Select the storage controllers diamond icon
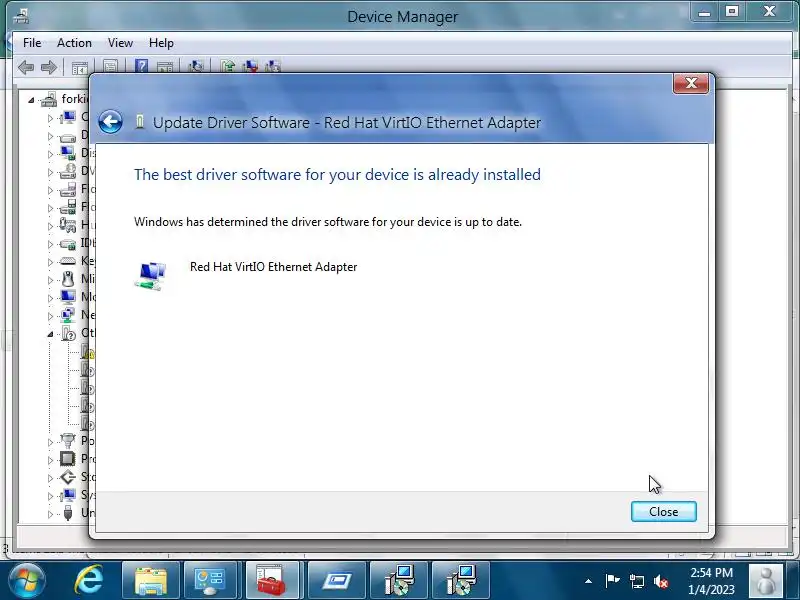 coord(67,477)
